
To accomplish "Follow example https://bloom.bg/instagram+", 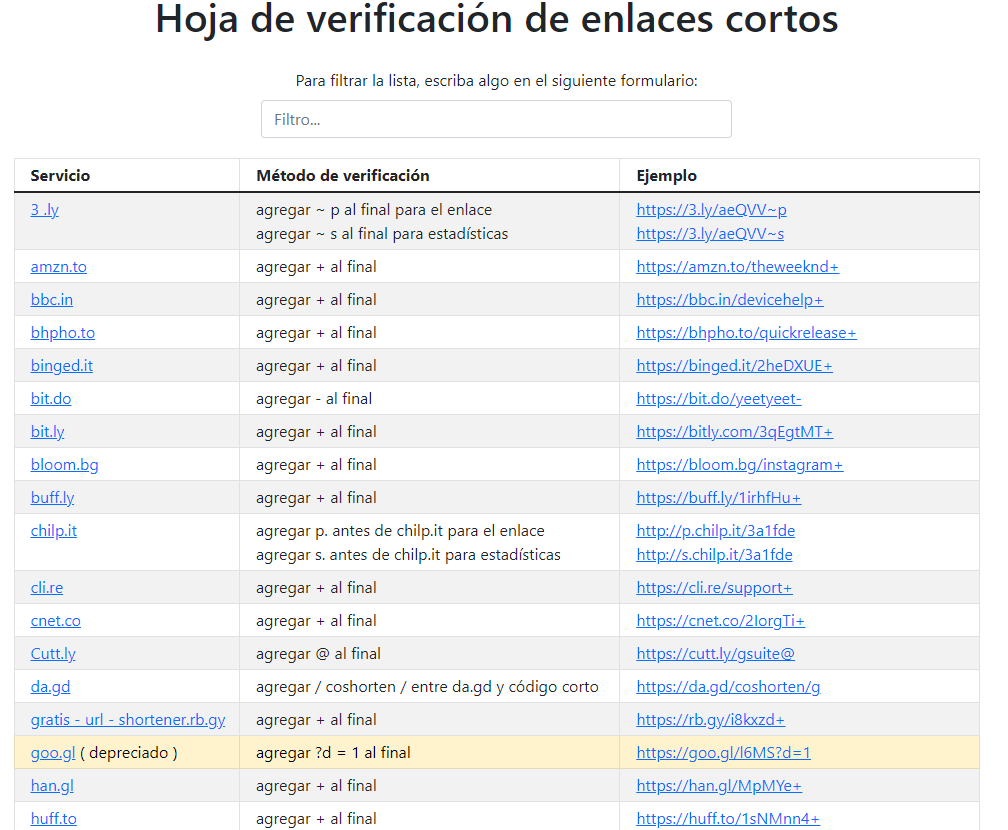I will (740, 465).
